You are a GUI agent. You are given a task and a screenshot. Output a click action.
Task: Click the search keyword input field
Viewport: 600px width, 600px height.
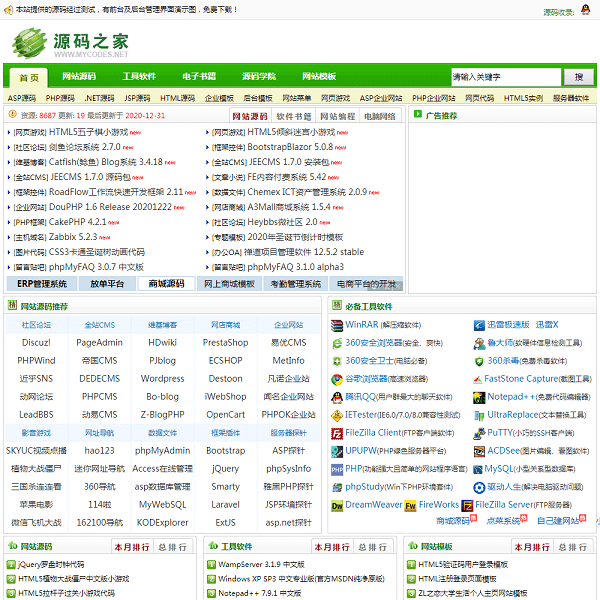(x=506, y=77)
